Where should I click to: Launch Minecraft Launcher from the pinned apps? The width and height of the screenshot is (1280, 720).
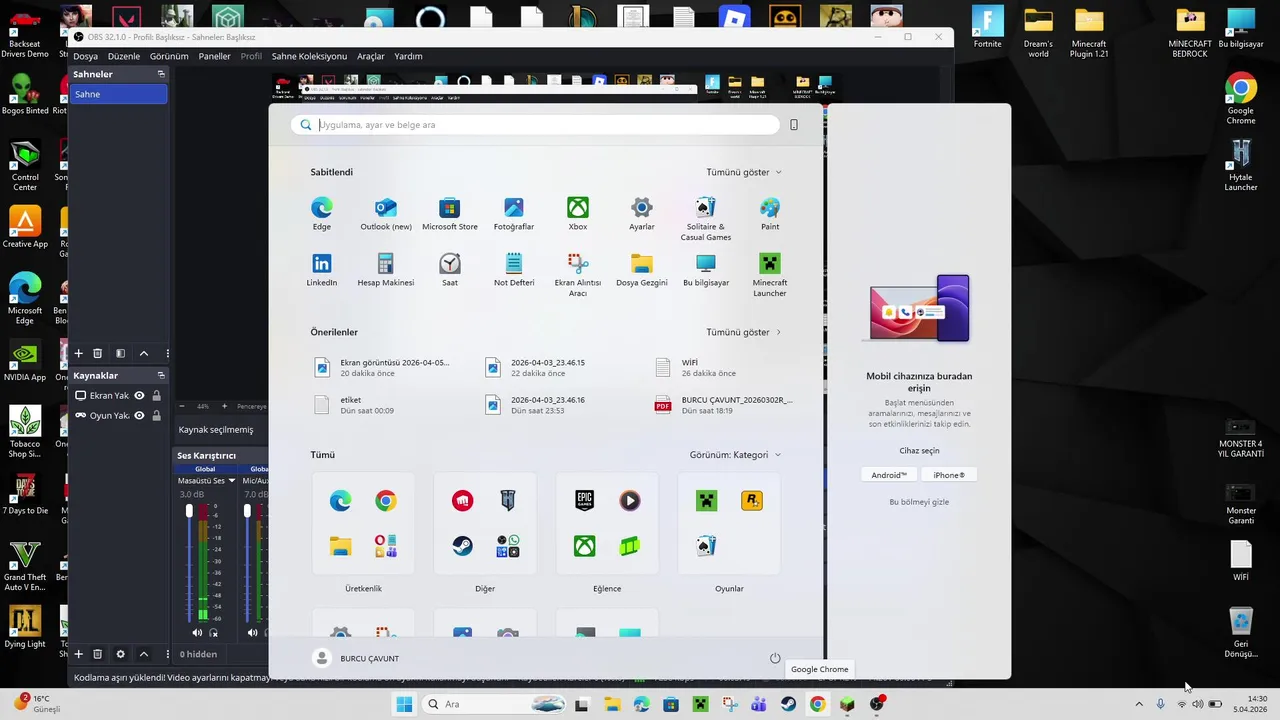pos(770,275)
